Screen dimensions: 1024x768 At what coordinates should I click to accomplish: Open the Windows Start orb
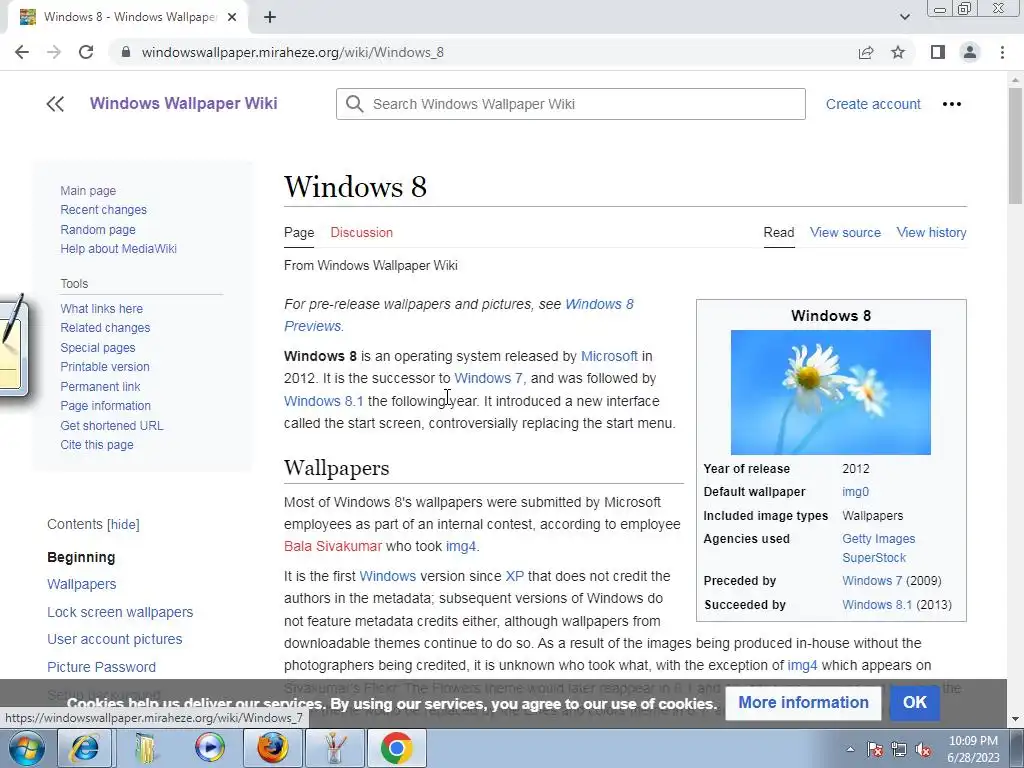26,748
